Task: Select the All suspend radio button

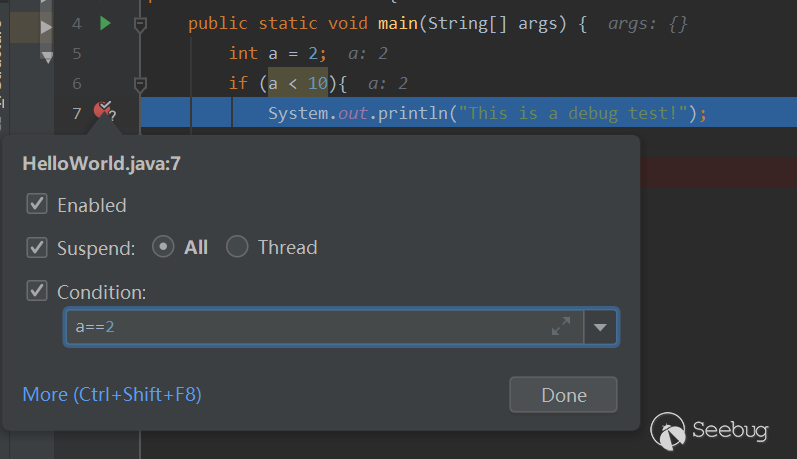Action: click(x=163, y=246)
